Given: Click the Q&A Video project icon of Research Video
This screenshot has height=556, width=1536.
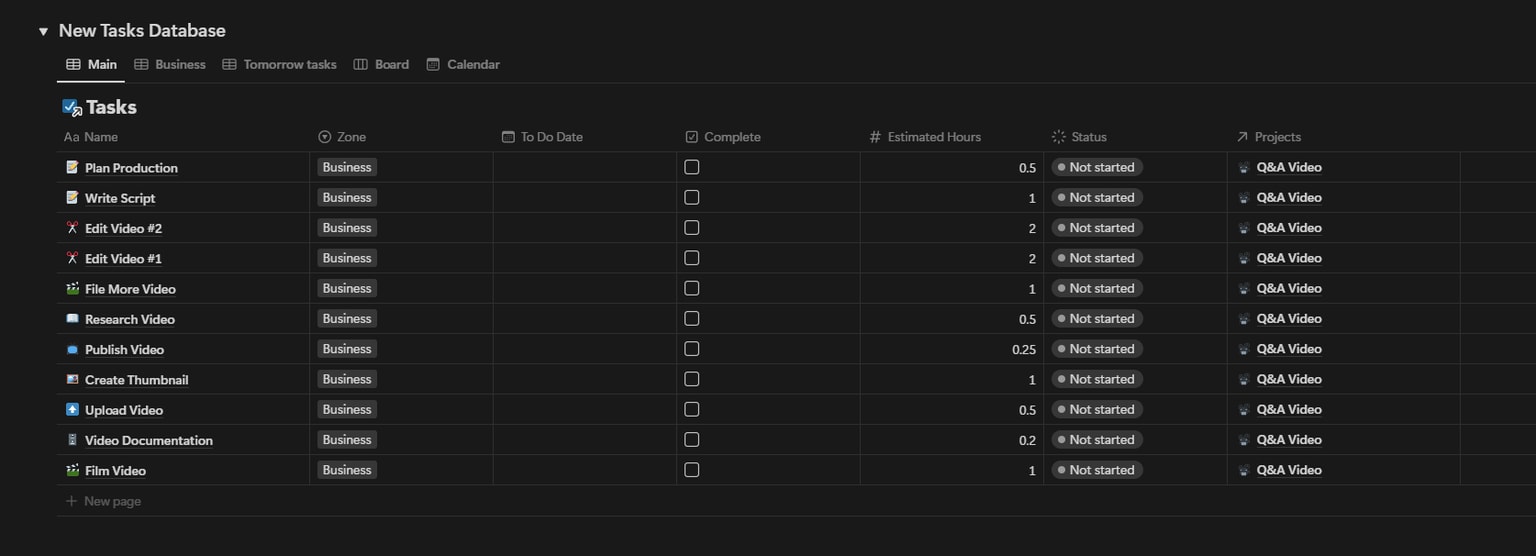Looking at the screenshot, I should pyautogui.click(x=1244, y=318).
